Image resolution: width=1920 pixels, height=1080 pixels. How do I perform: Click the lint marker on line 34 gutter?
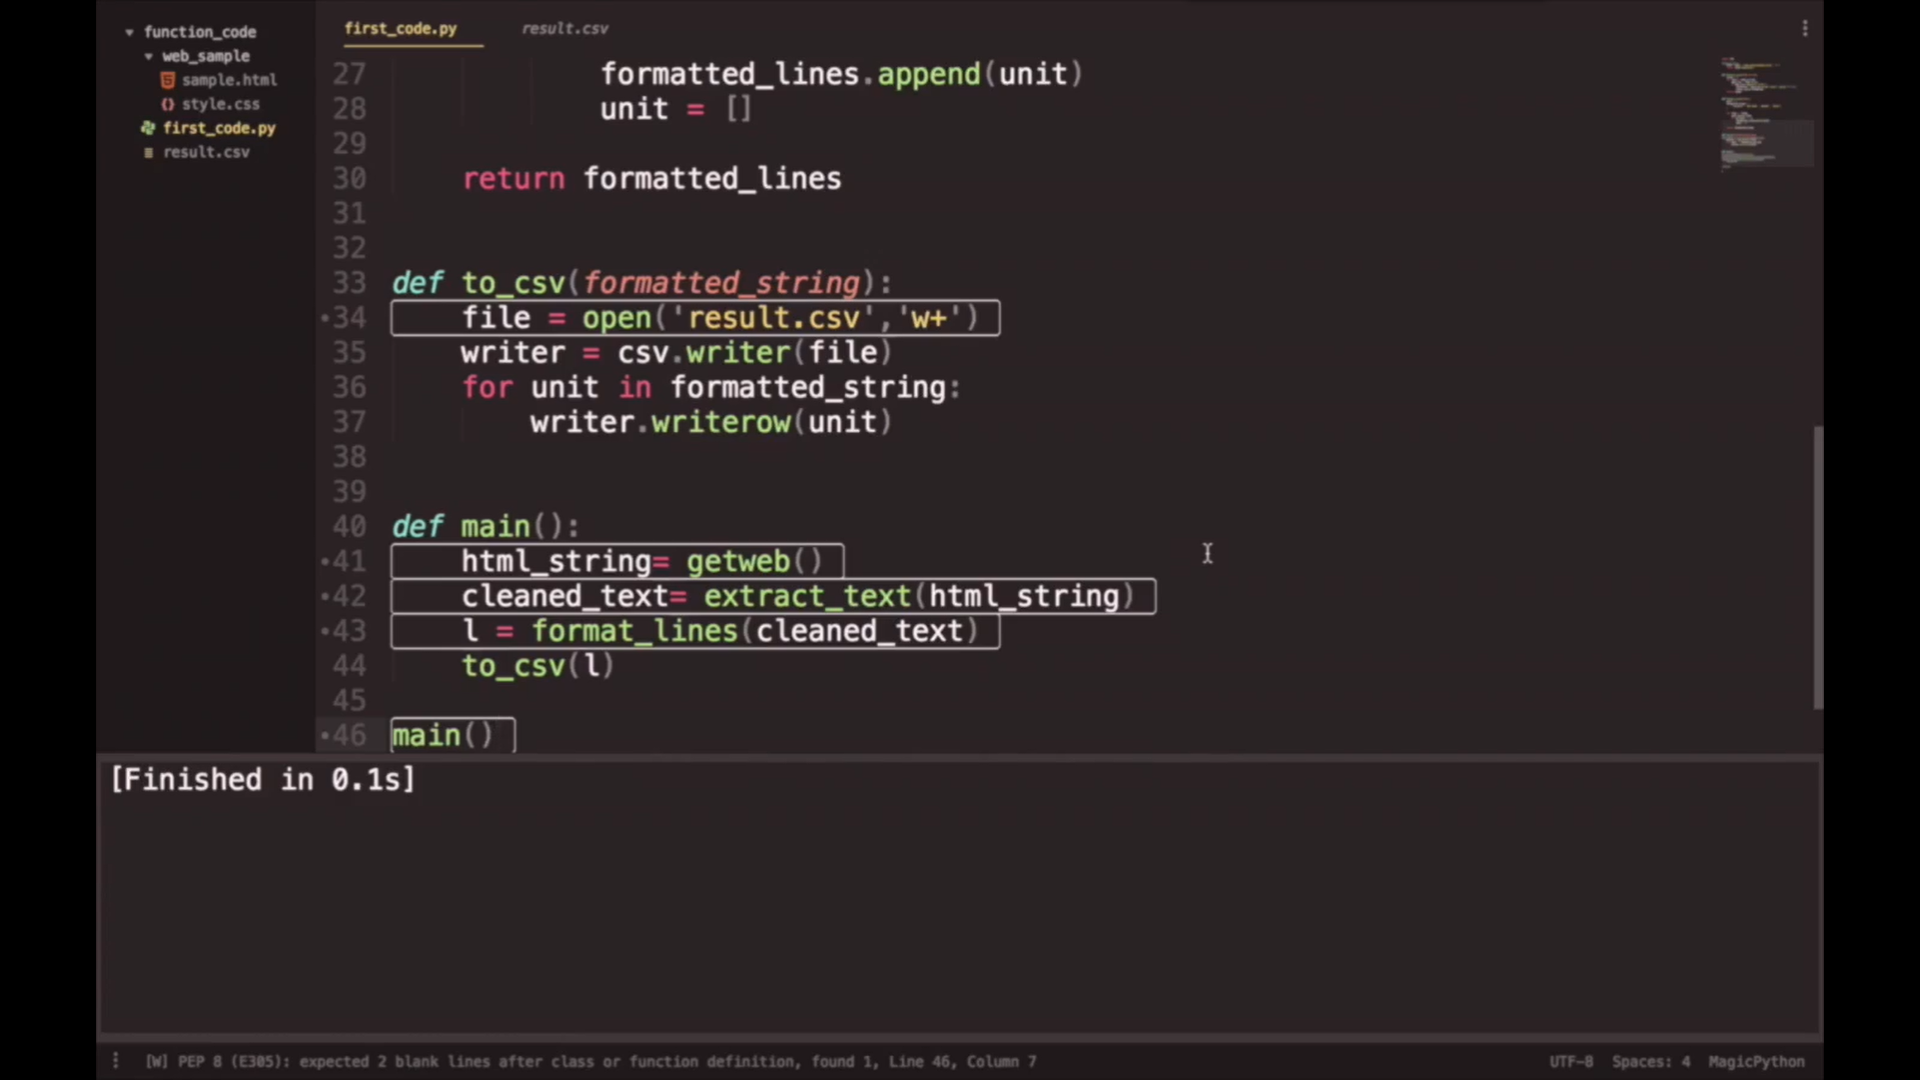[325, 318]
